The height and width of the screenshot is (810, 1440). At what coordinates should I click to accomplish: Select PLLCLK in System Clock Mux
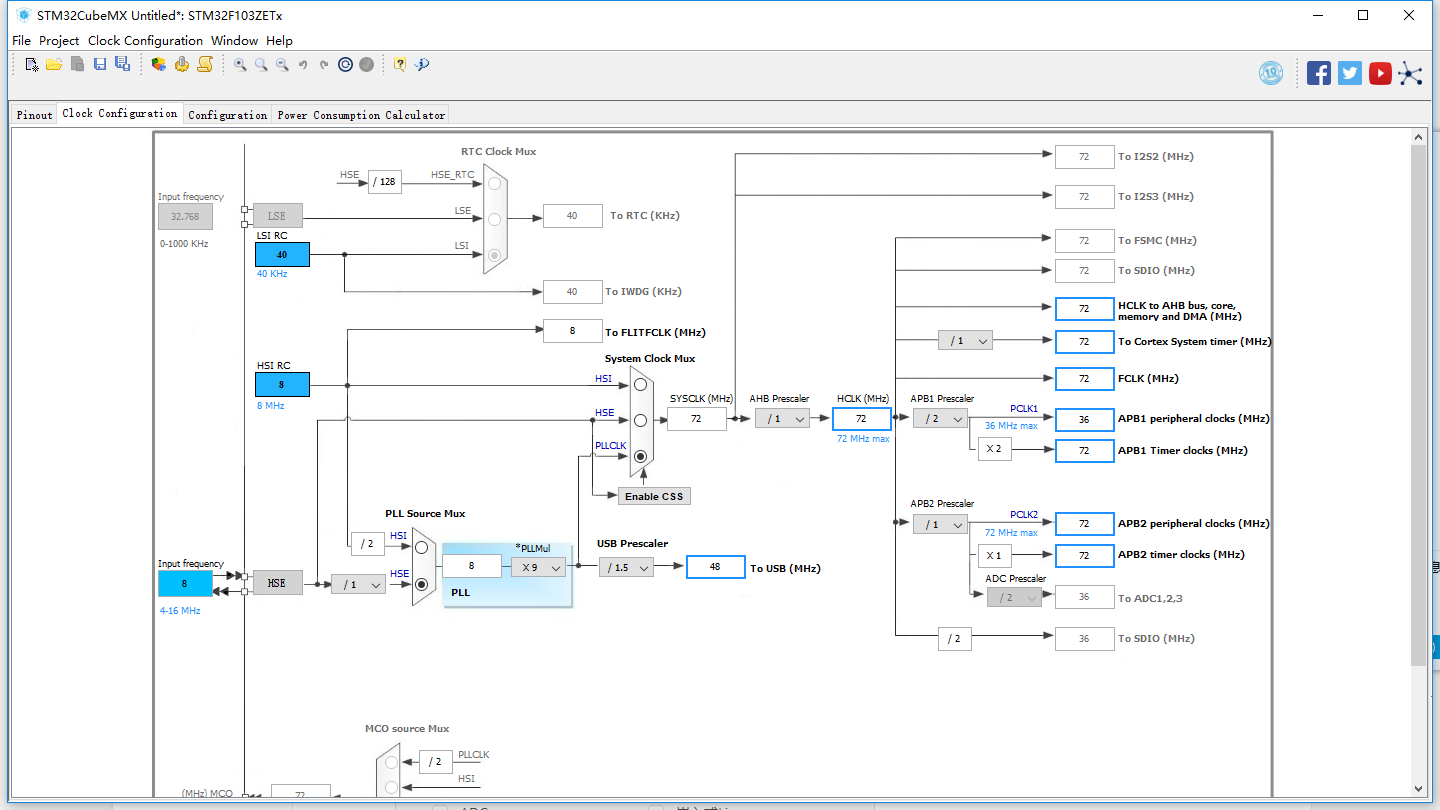[x=640, y=456]
